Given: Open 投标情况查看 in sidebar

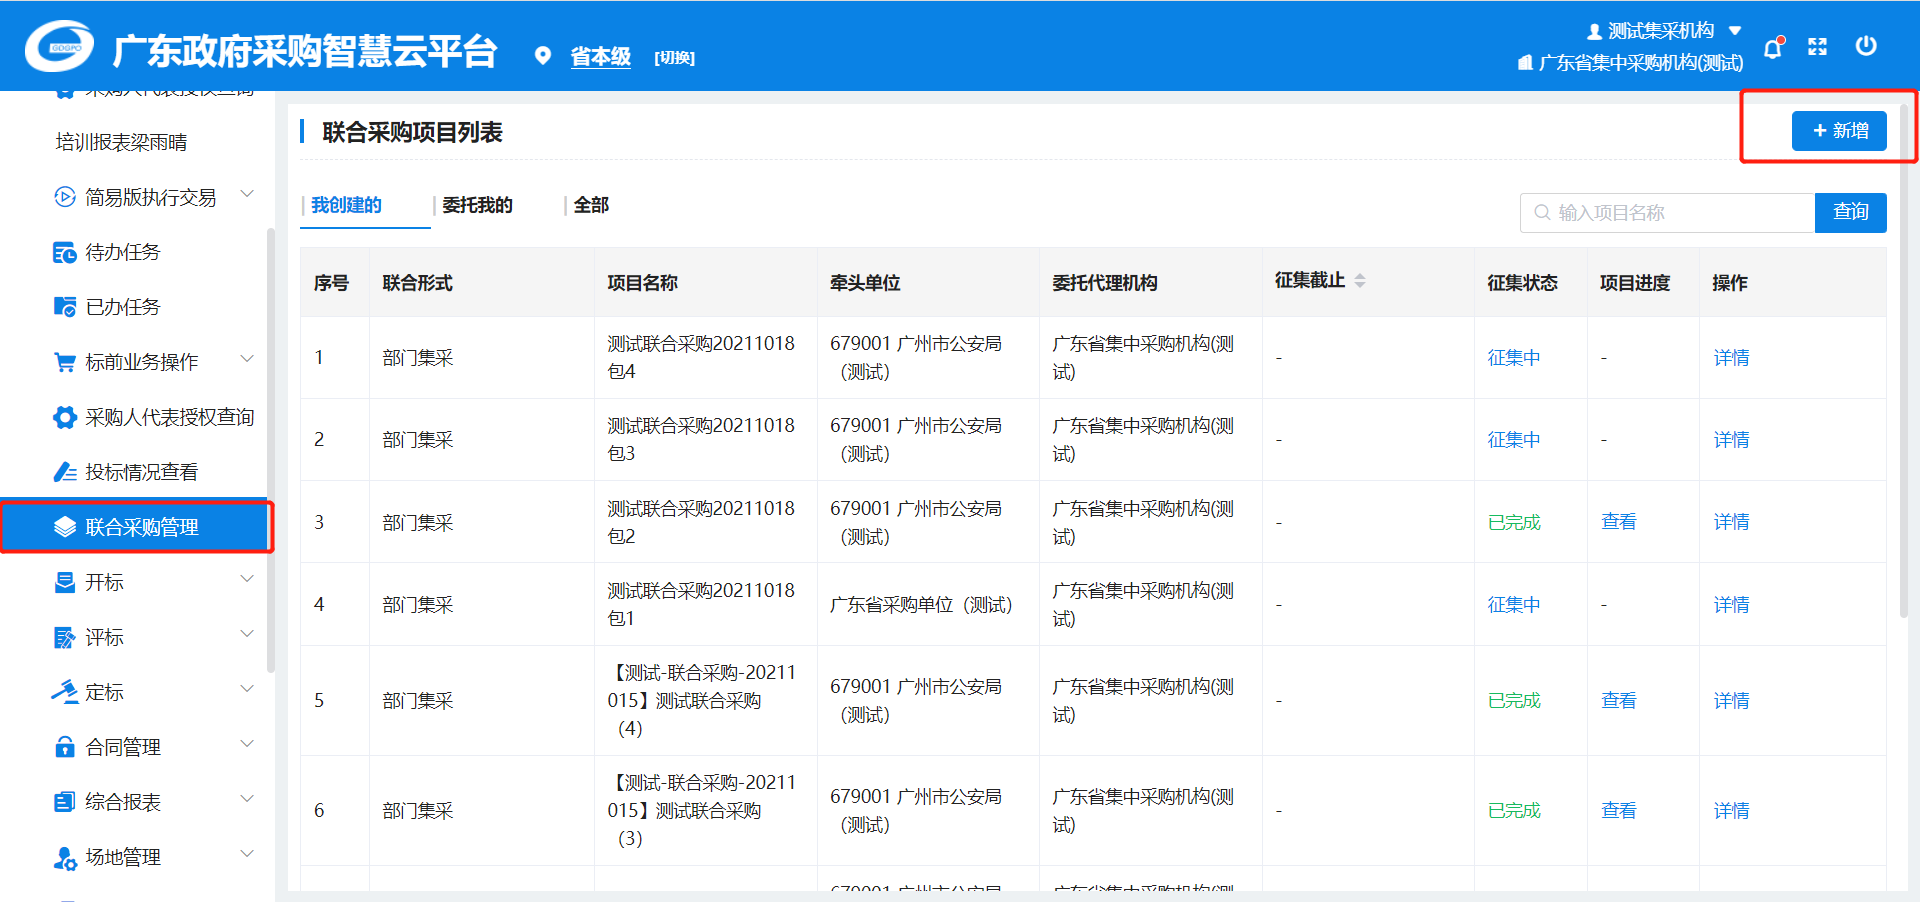Looking at the screenshot, I should [x=141, y=472].
